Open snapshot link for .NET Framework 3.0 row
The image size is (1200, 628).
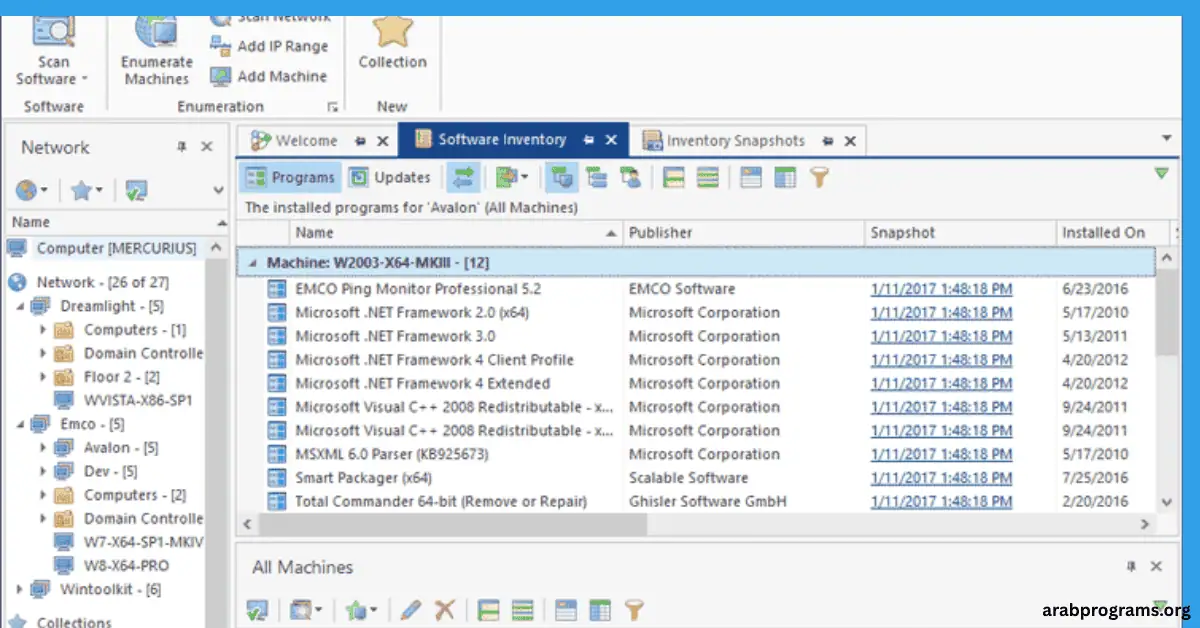941,336
